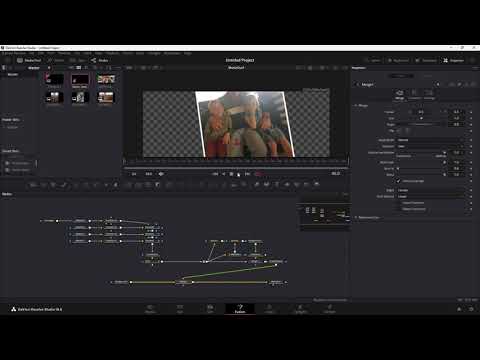480x360 pixels.
Task: Open the Edges dropdown
Action: (x=431, y=190)
